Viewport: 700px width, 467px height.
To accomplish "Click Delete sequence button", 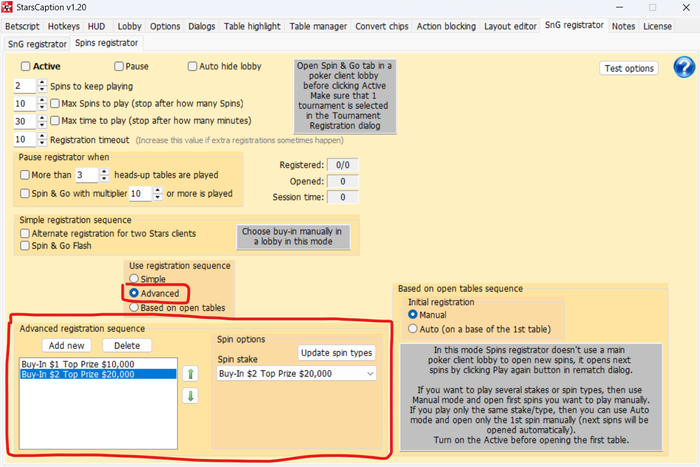I will pyautogui.click(x=127, y=346).
